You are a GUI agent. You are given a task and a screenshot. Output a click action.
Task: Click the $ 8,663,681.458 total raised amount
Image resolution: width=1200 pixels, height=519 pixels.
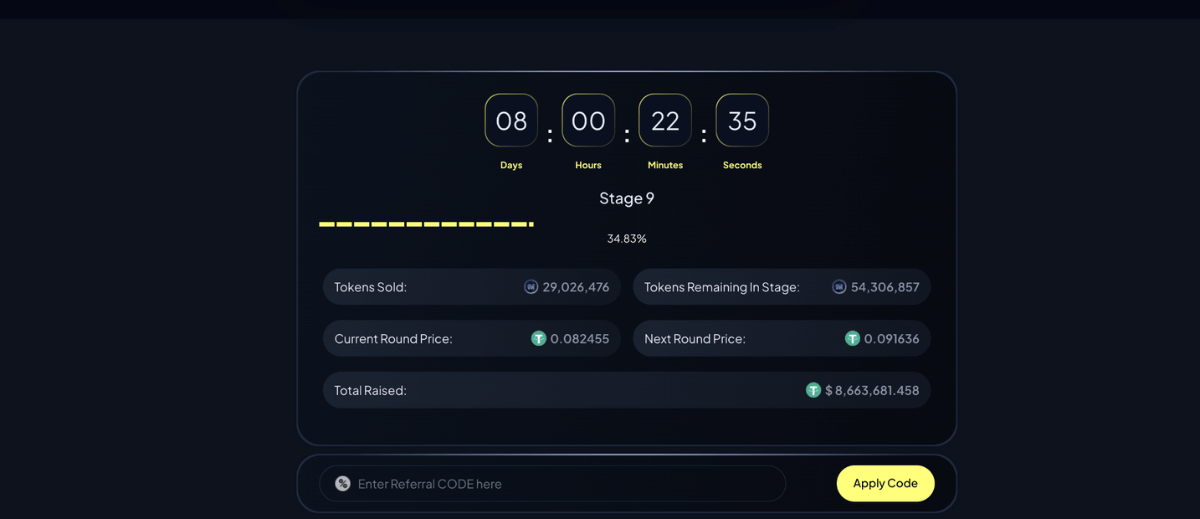click(871, 390)
